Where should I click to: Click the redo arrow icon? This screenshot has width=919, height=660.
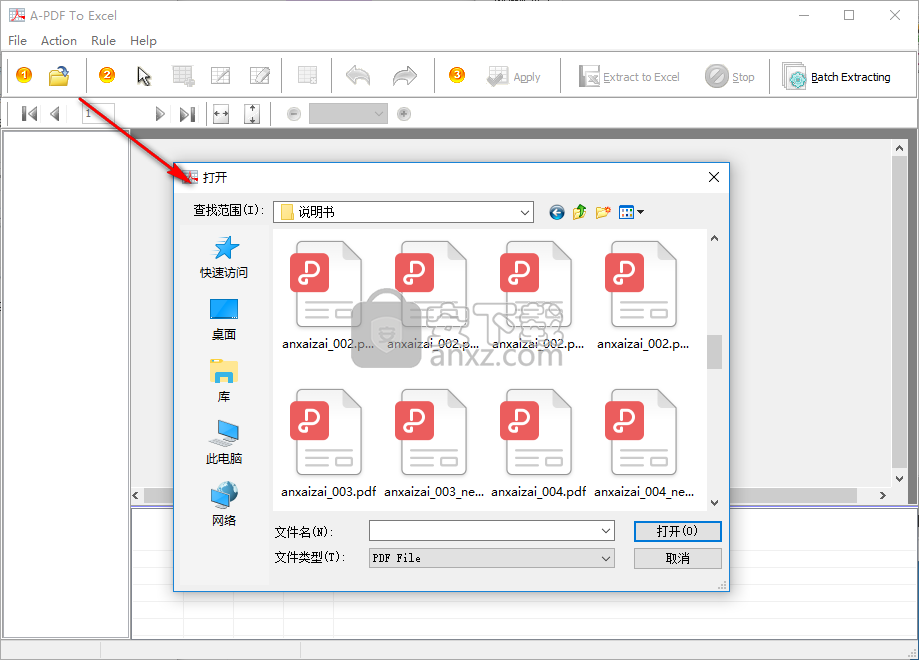pos(404,76)
